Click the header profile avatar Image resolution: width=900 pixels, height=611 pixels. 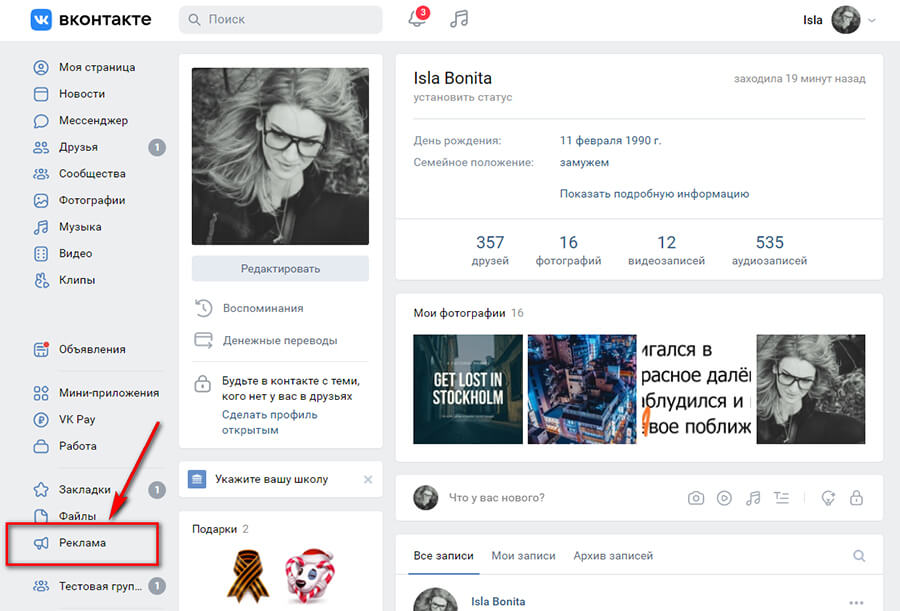tap(846, 20)
